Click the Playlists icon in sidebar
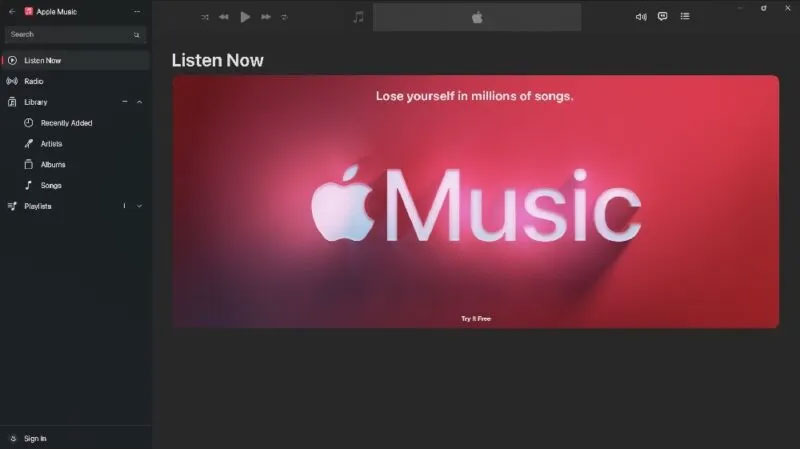The width and height of the screenshot is (800, 449). click(12, 206)
